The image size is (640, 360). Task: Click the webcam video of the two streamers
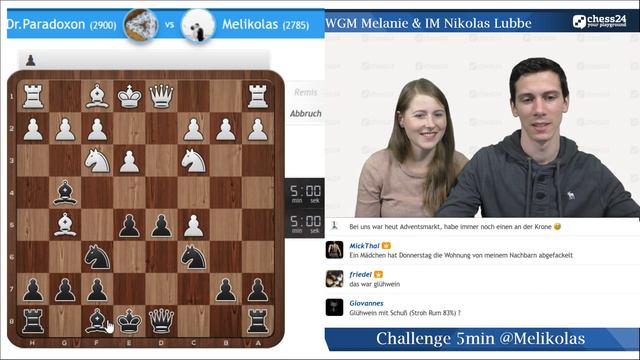point(482,125)
